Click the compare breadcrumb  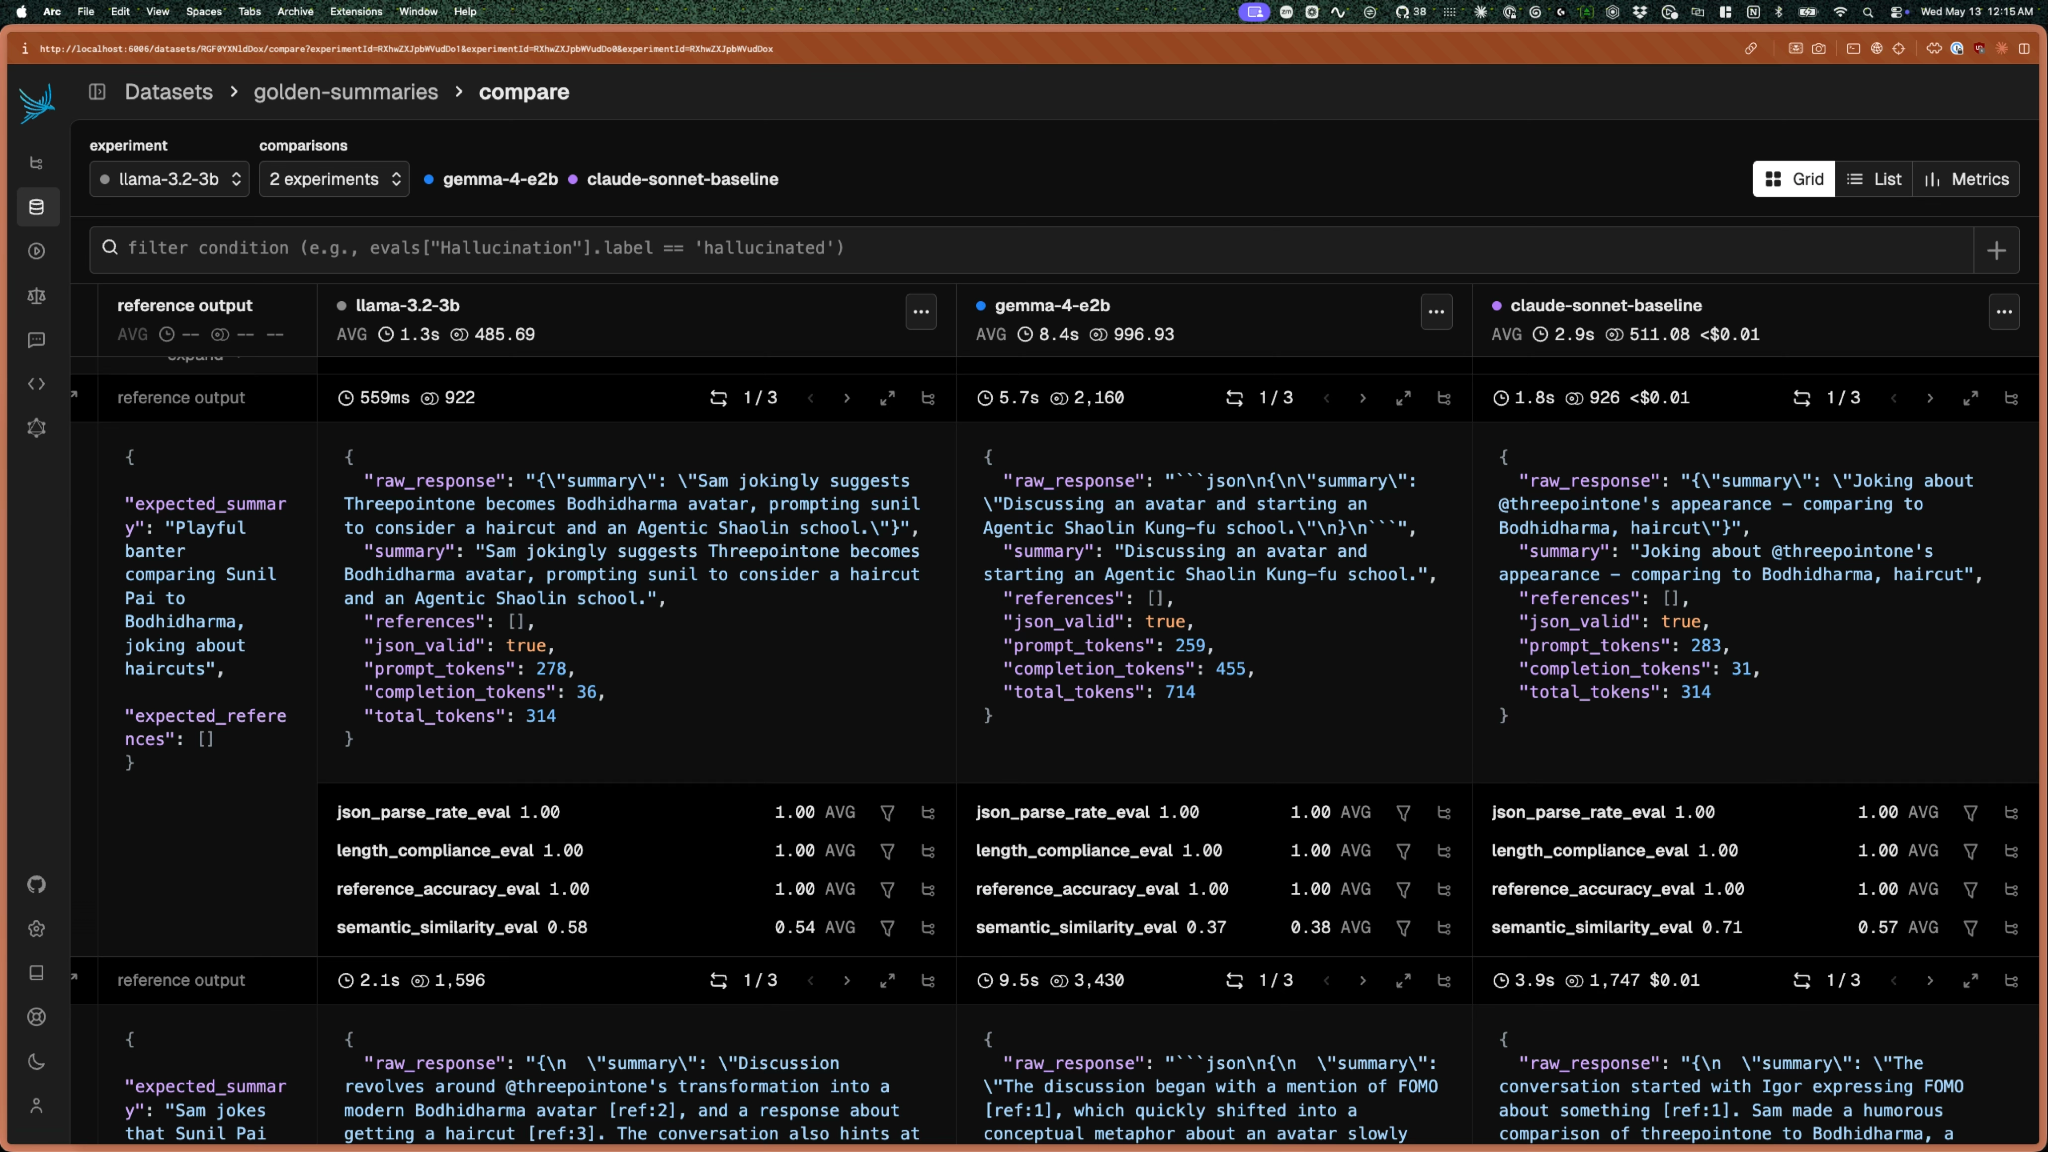tap(524, 92)
